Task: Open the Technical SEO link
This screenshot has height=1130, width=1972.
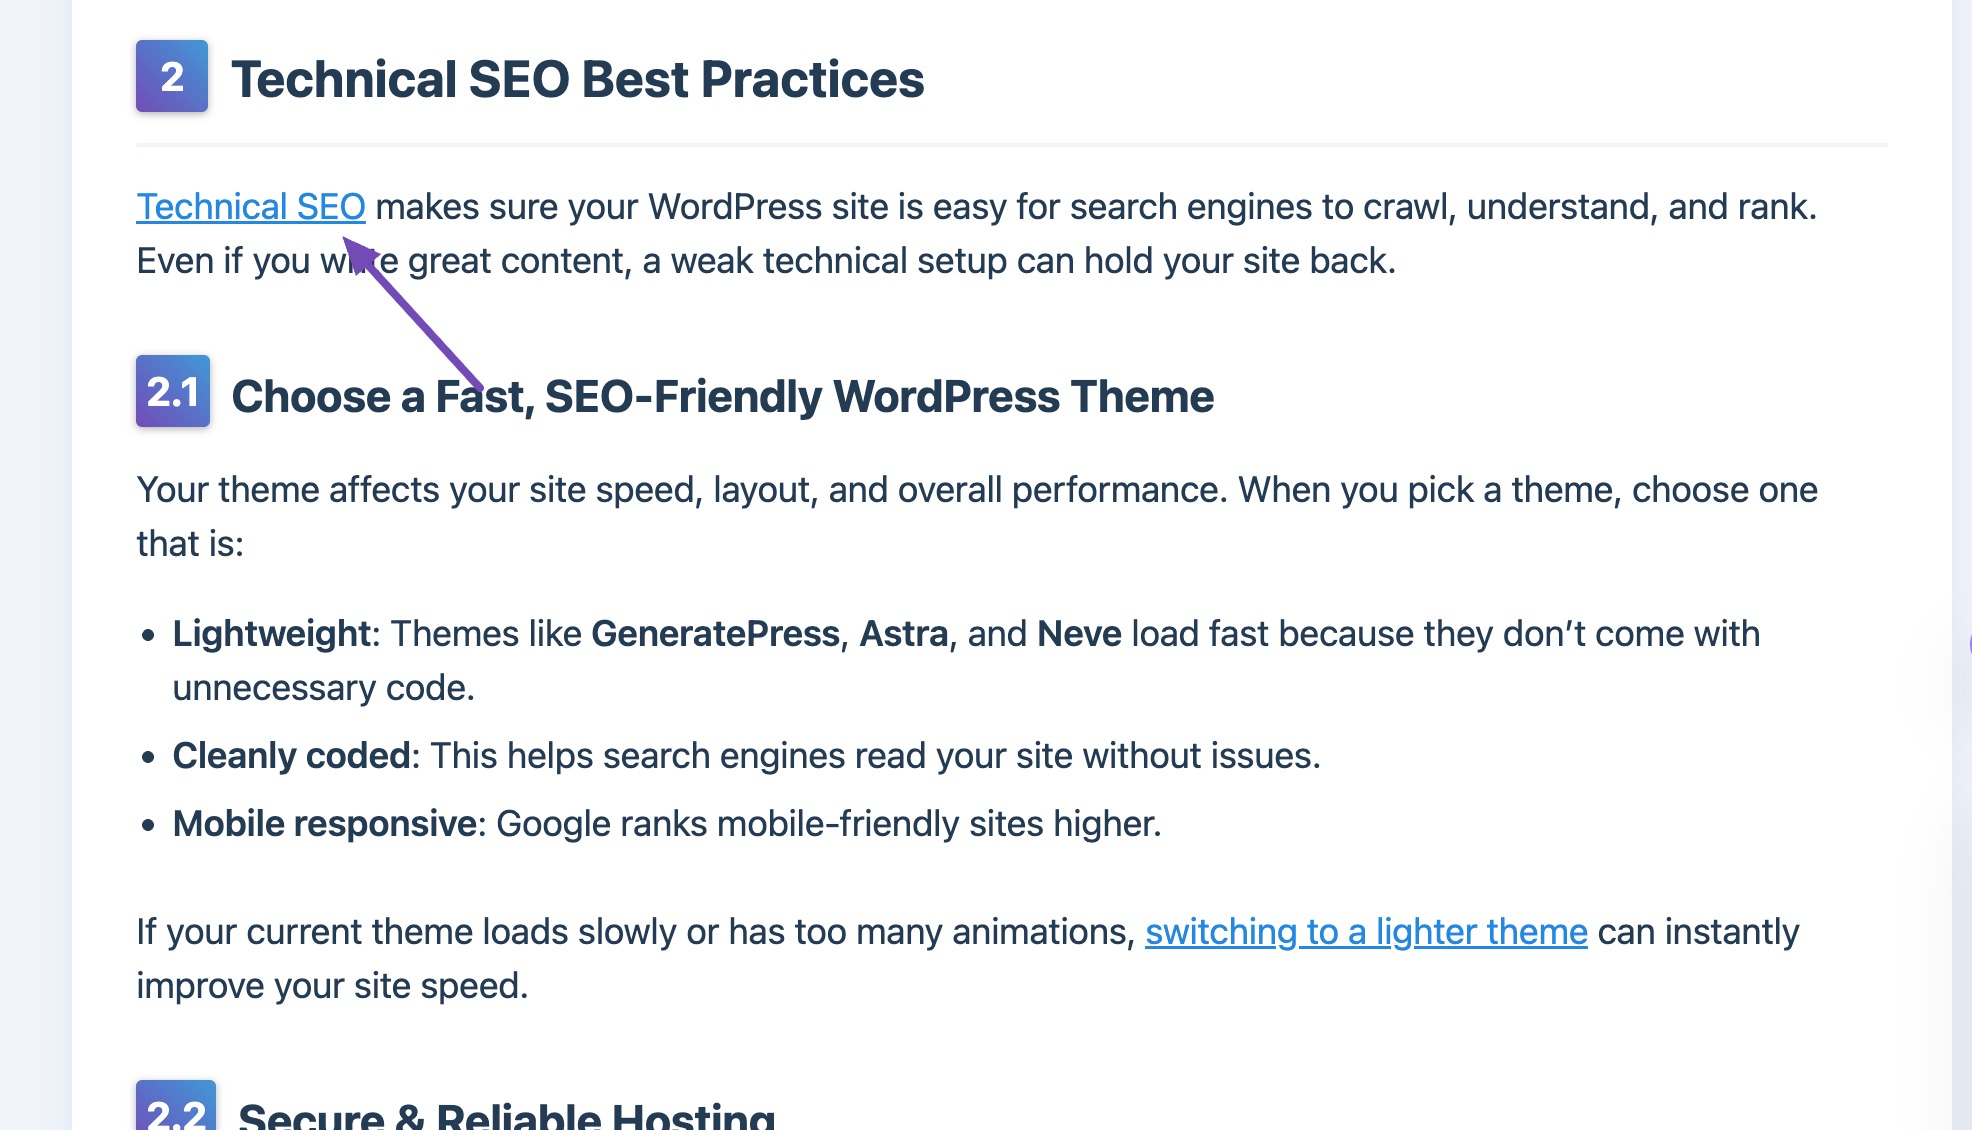Action: [250, 207]
